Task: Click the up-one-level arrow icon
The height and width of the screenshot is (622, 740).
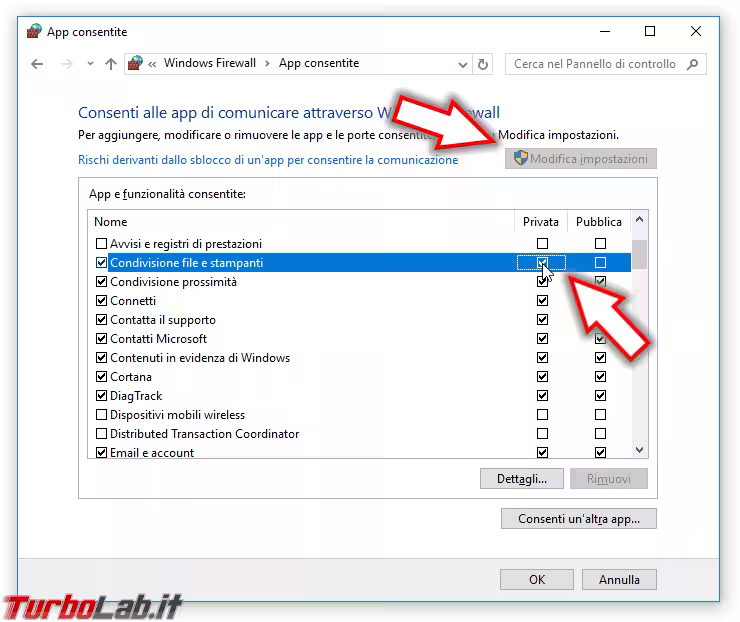Action: (111, 64)
